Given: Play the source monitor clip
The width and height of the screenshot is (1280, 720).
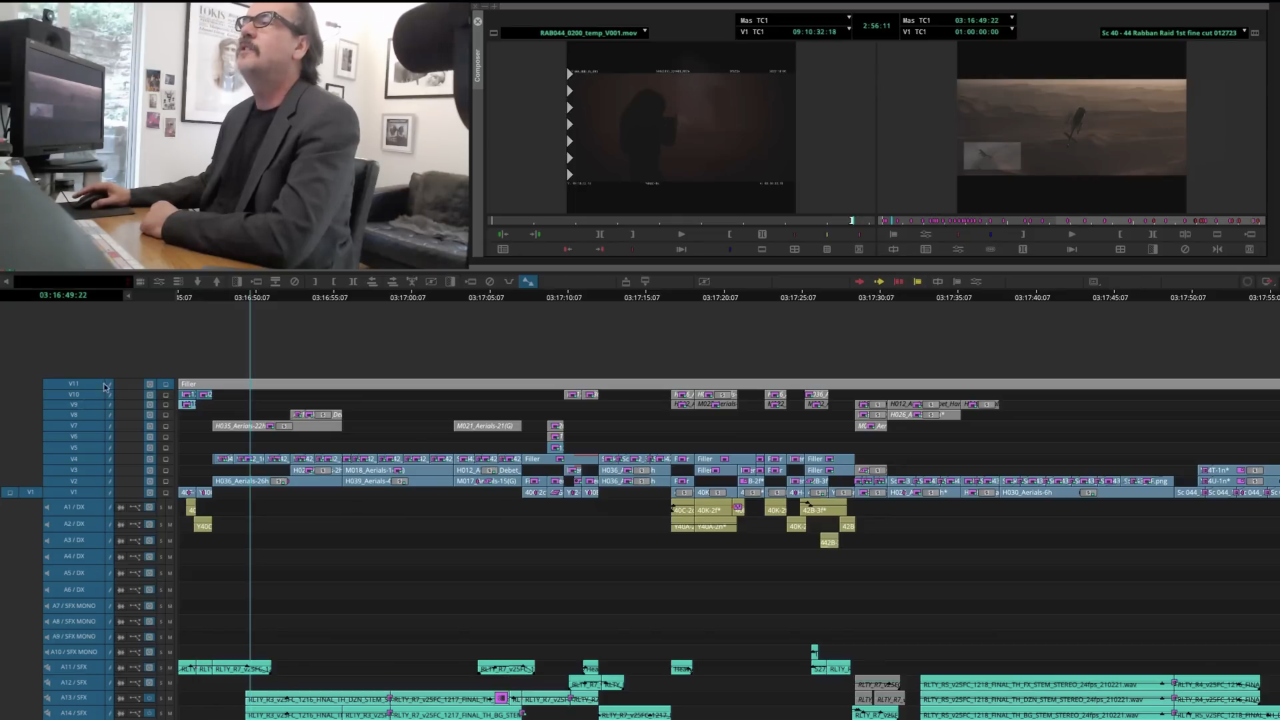Looking at the screenshot, I should [681, 234].
